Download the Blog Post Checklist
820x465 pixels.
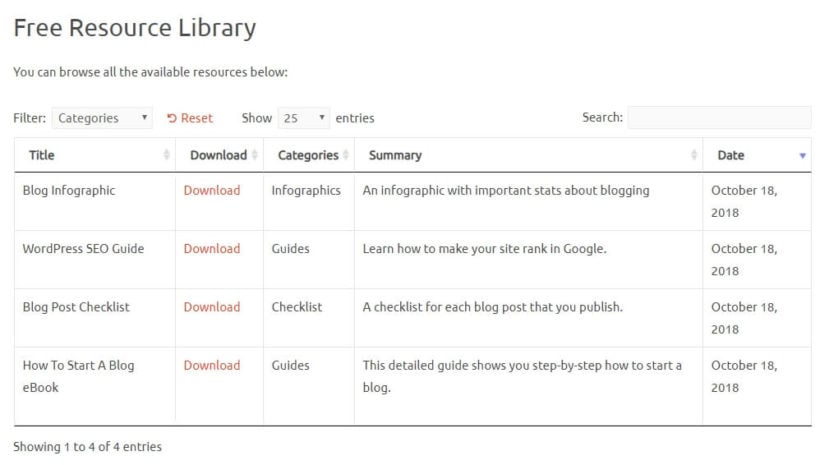(212, 307)
